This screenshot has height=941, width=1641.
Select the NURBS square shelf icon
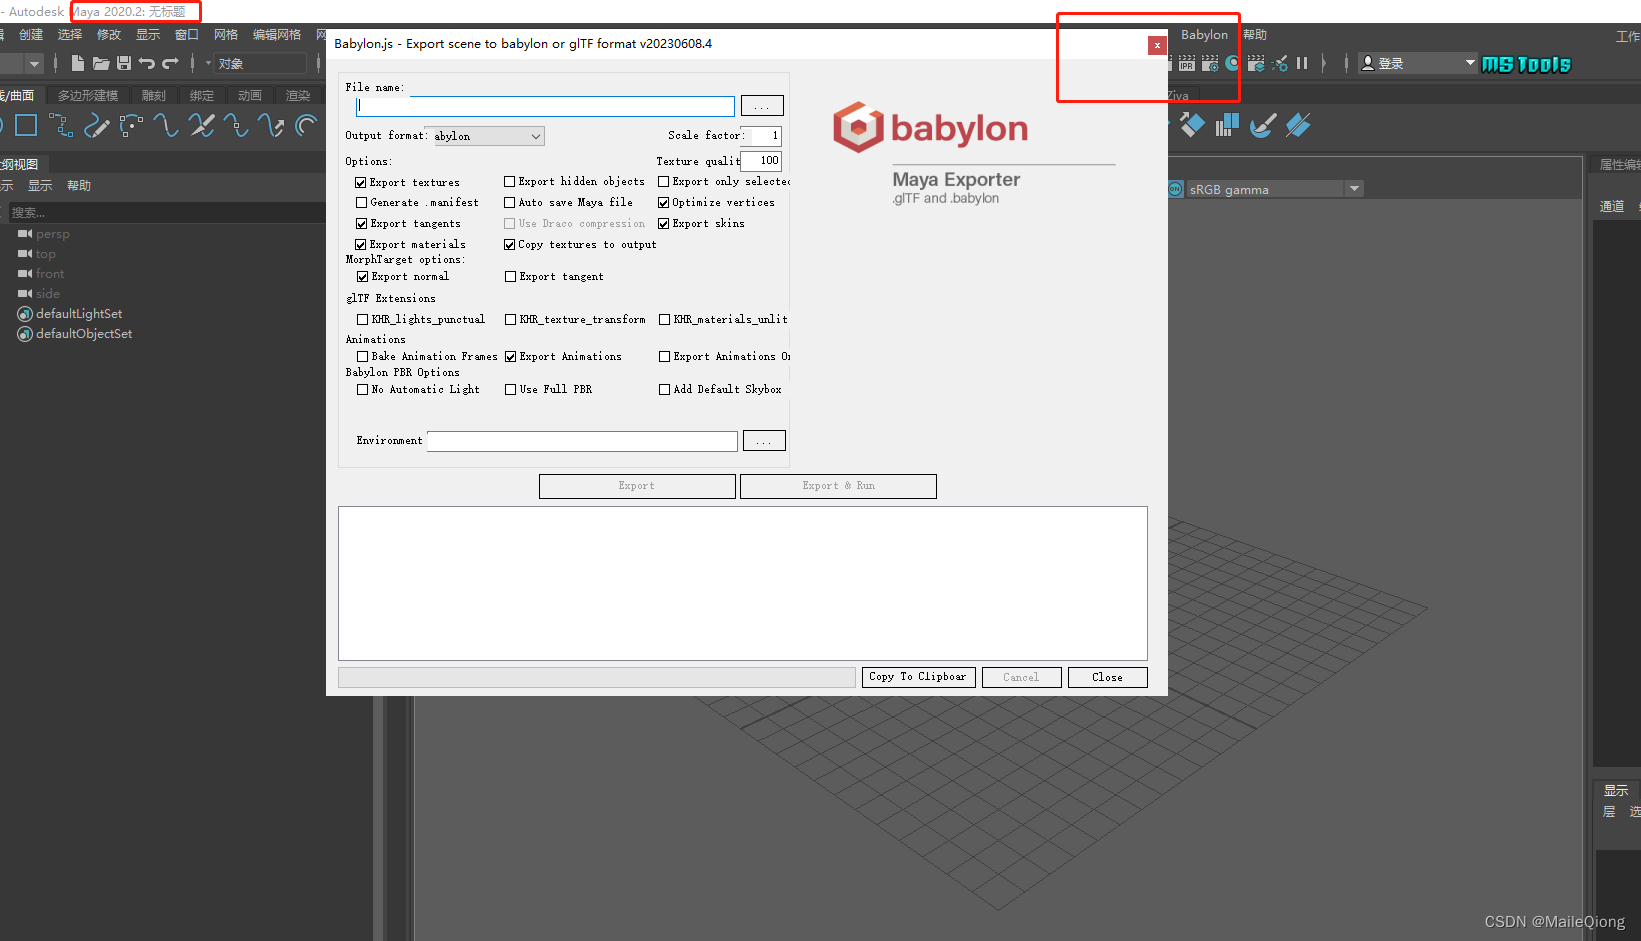point(26,125)
